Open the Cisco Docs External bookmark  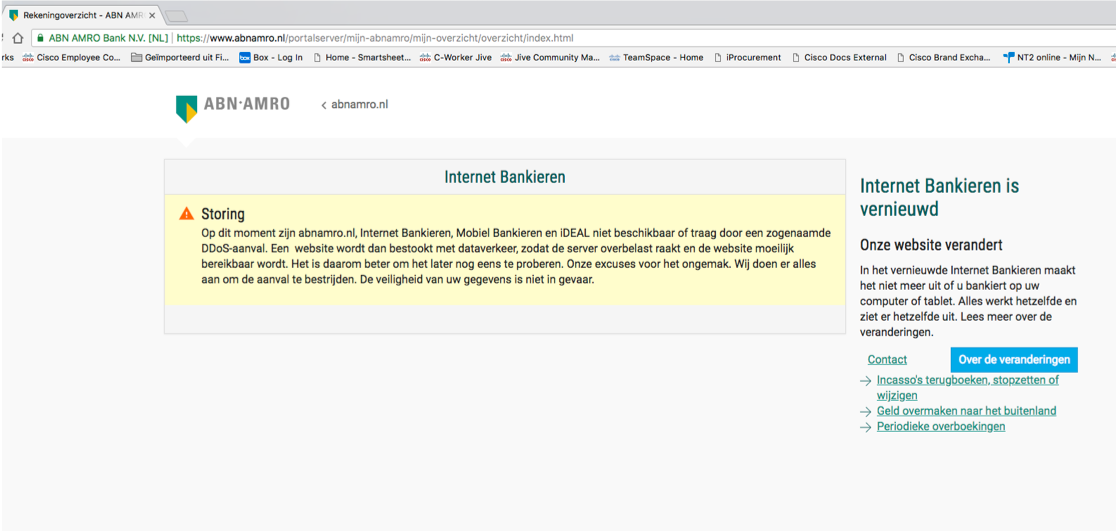click(x=839, y=58)
